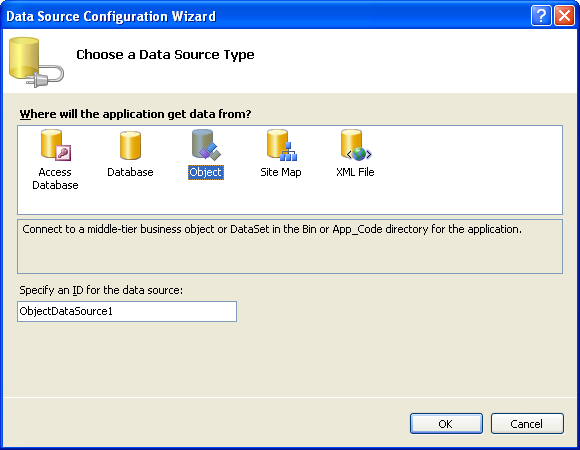580x450 pixels.
Task: Click the wizard database plug header icon
Action: point(36,62)
